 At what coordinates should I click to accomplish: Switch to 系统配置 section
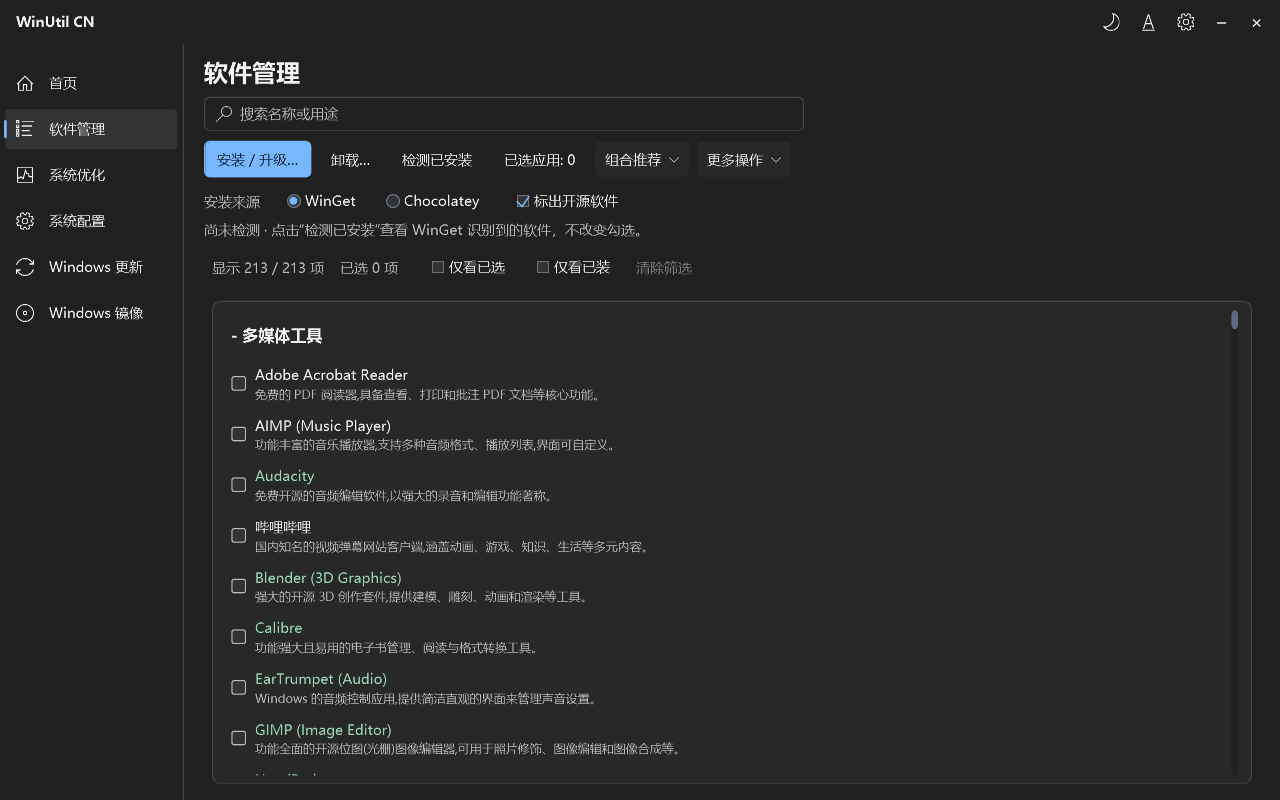[91, 221]
